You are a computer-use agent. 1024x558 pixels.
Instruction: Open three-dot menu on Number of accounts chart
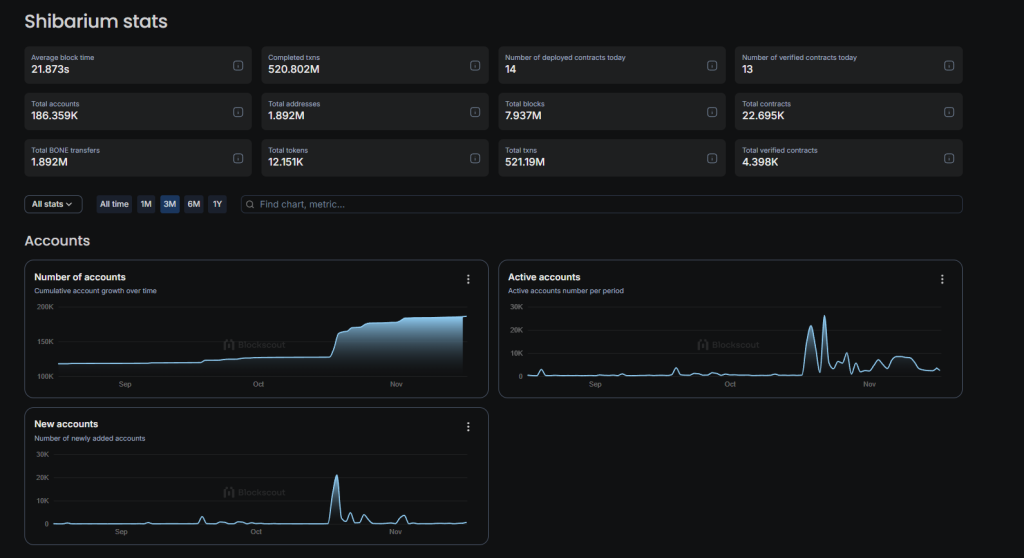tap(468, 279)
